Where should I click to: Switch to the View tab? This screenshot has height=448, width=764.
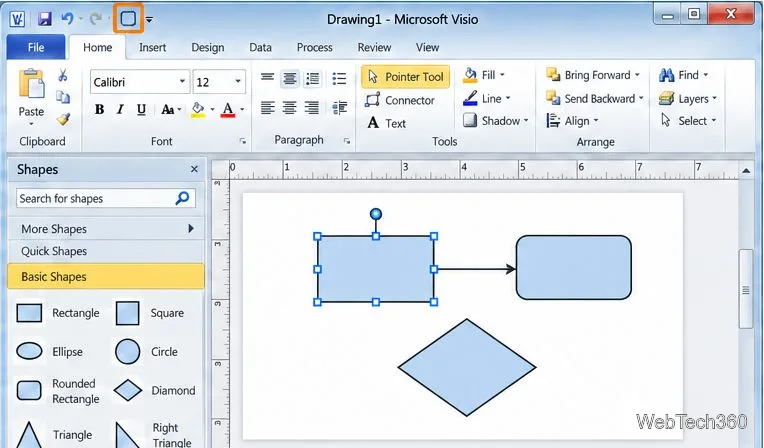(427, 47)
